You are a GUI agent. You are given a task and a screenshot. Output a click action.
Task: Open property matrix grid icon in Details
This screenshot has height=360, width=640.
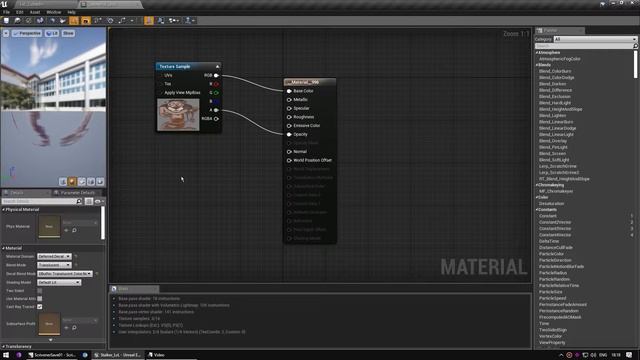point(89,201)
